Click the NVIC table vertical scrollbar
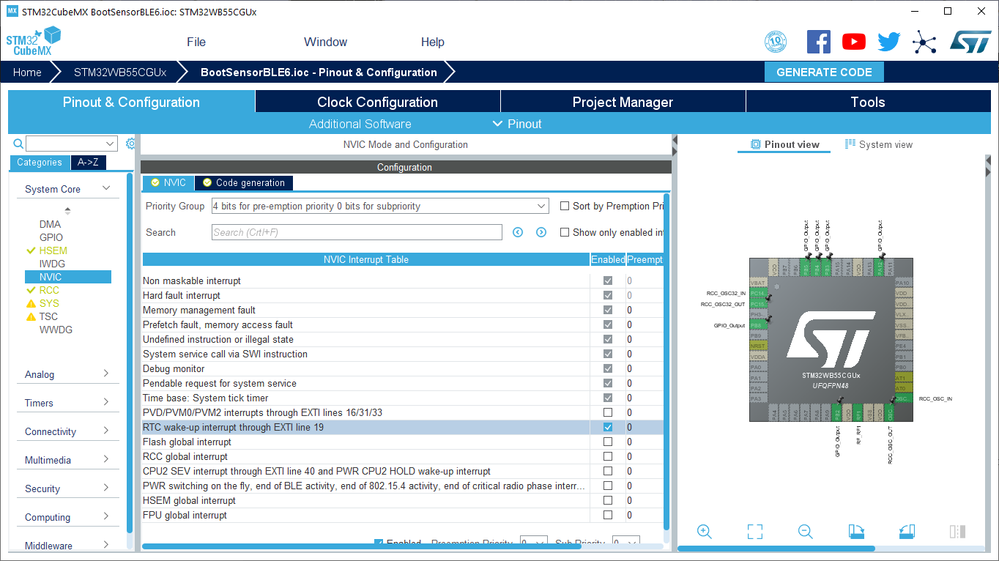The width and height of the screenshot is (999, 561). pos(666,361)
